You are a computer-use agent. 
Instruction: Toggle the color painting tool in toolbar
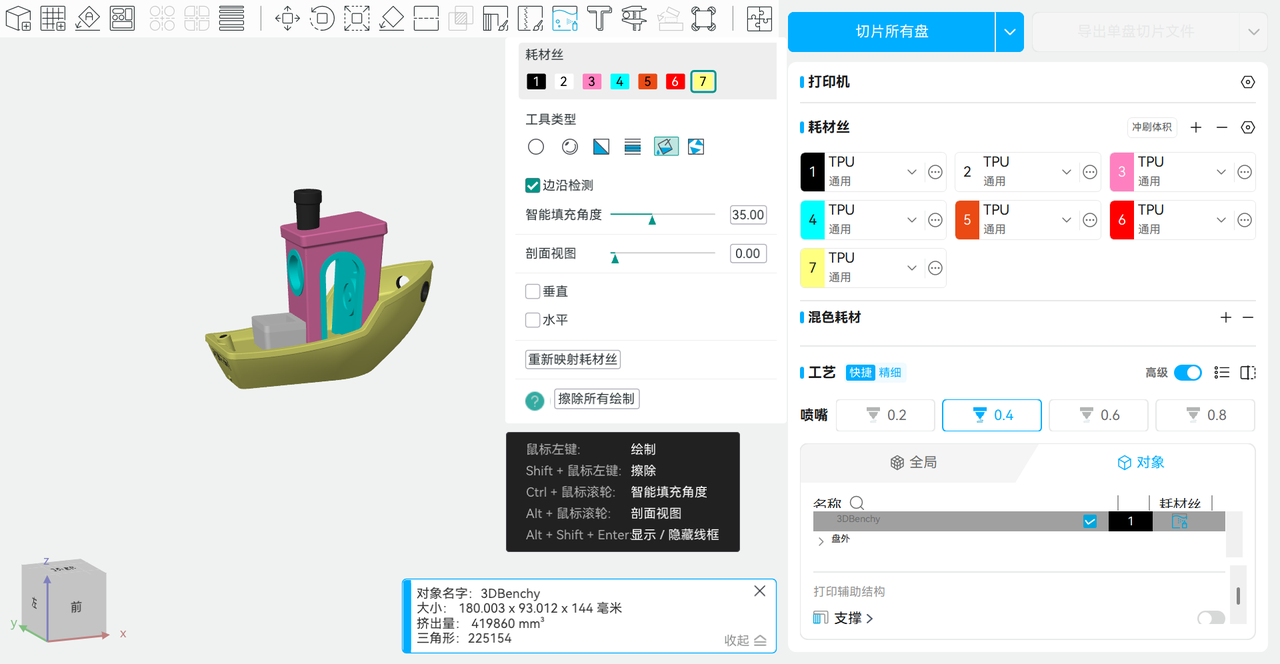click(564, 17)
